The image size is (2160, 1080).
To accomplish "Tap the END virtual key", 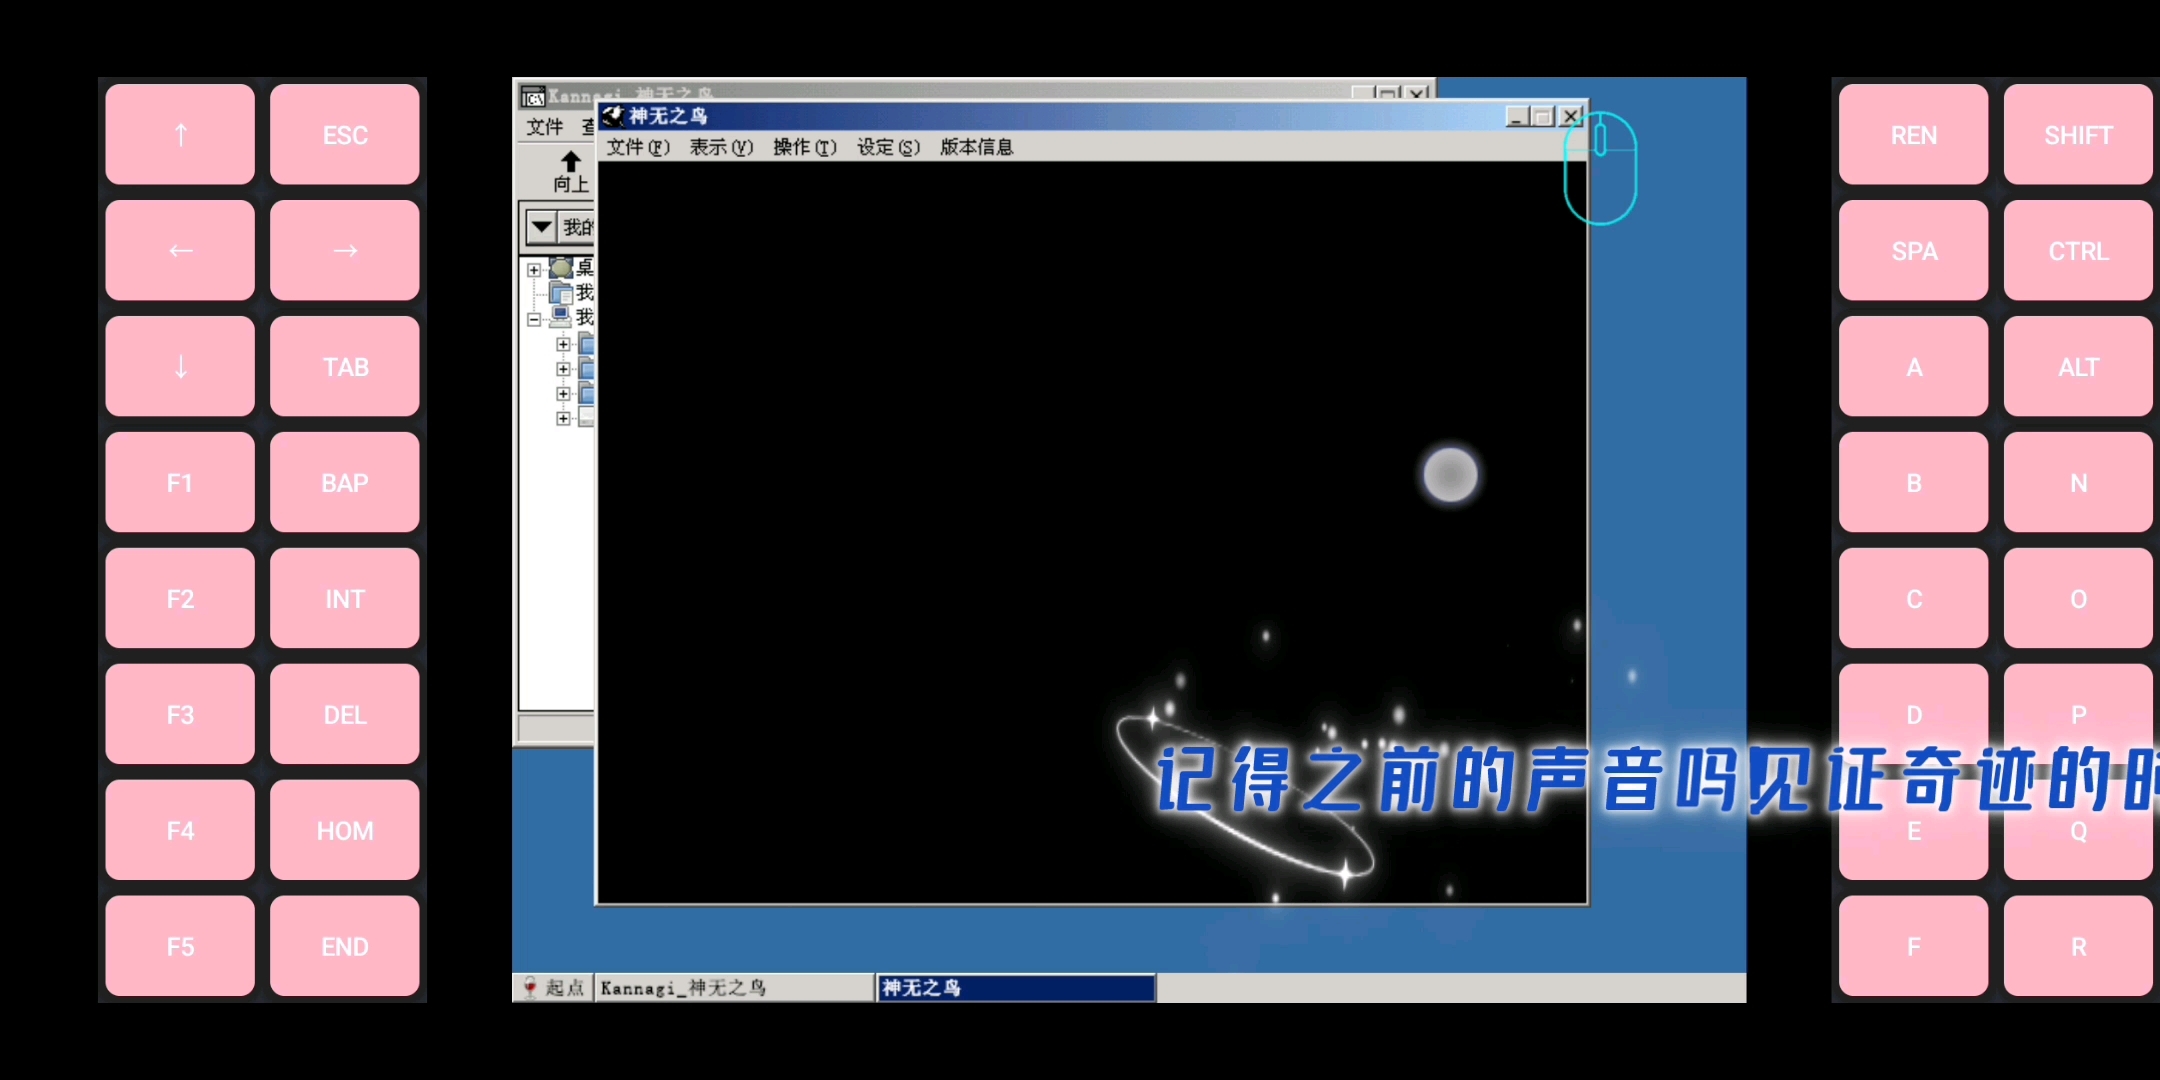I will pyautogui.click(x=345, y=946).
